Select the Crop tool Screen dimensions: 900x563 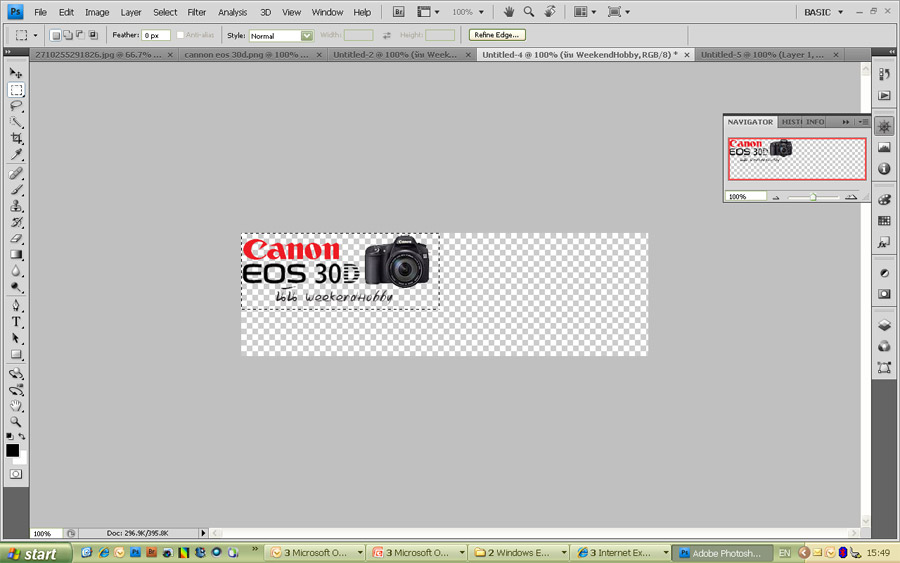16,139
